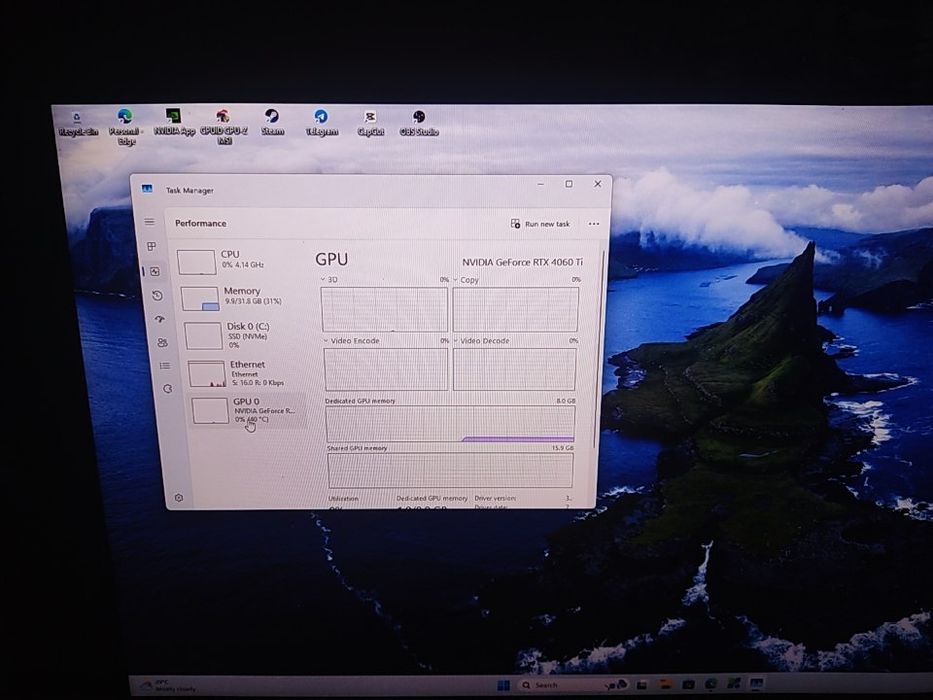Click the Memory mini usage thumbnail
933x700 pixels.
pos(200,299)
